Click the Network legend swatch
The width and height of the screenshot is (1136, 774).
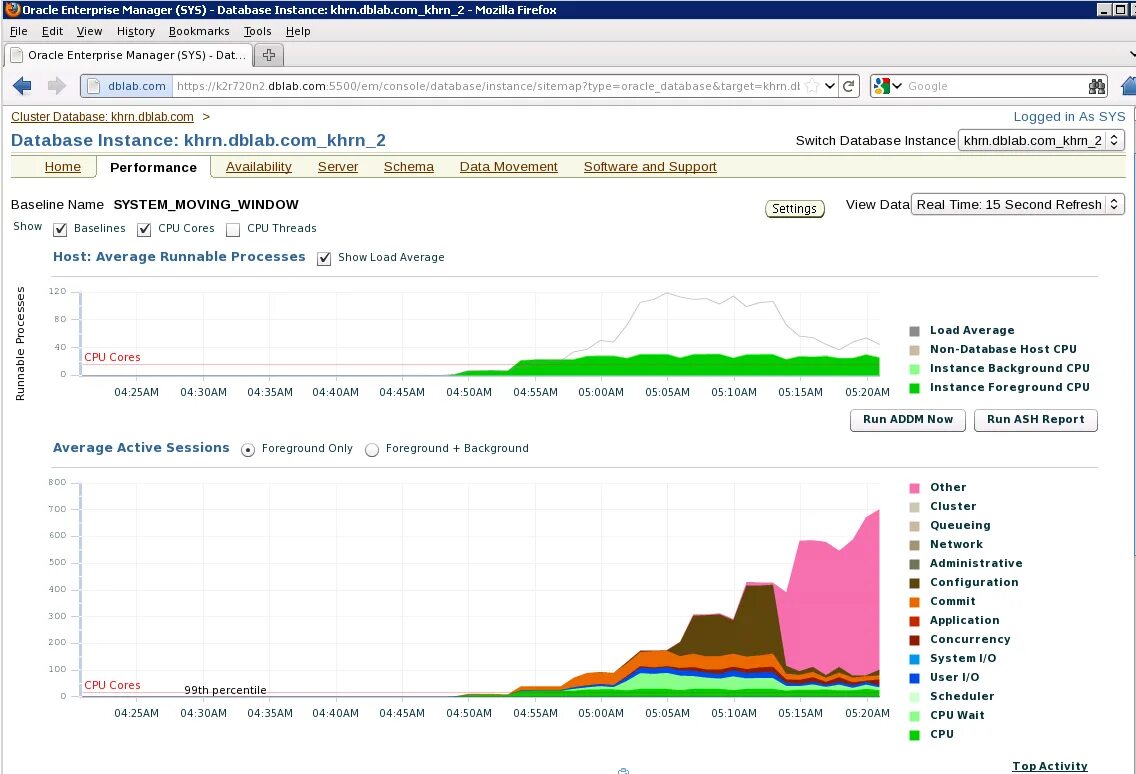[914, 545]
